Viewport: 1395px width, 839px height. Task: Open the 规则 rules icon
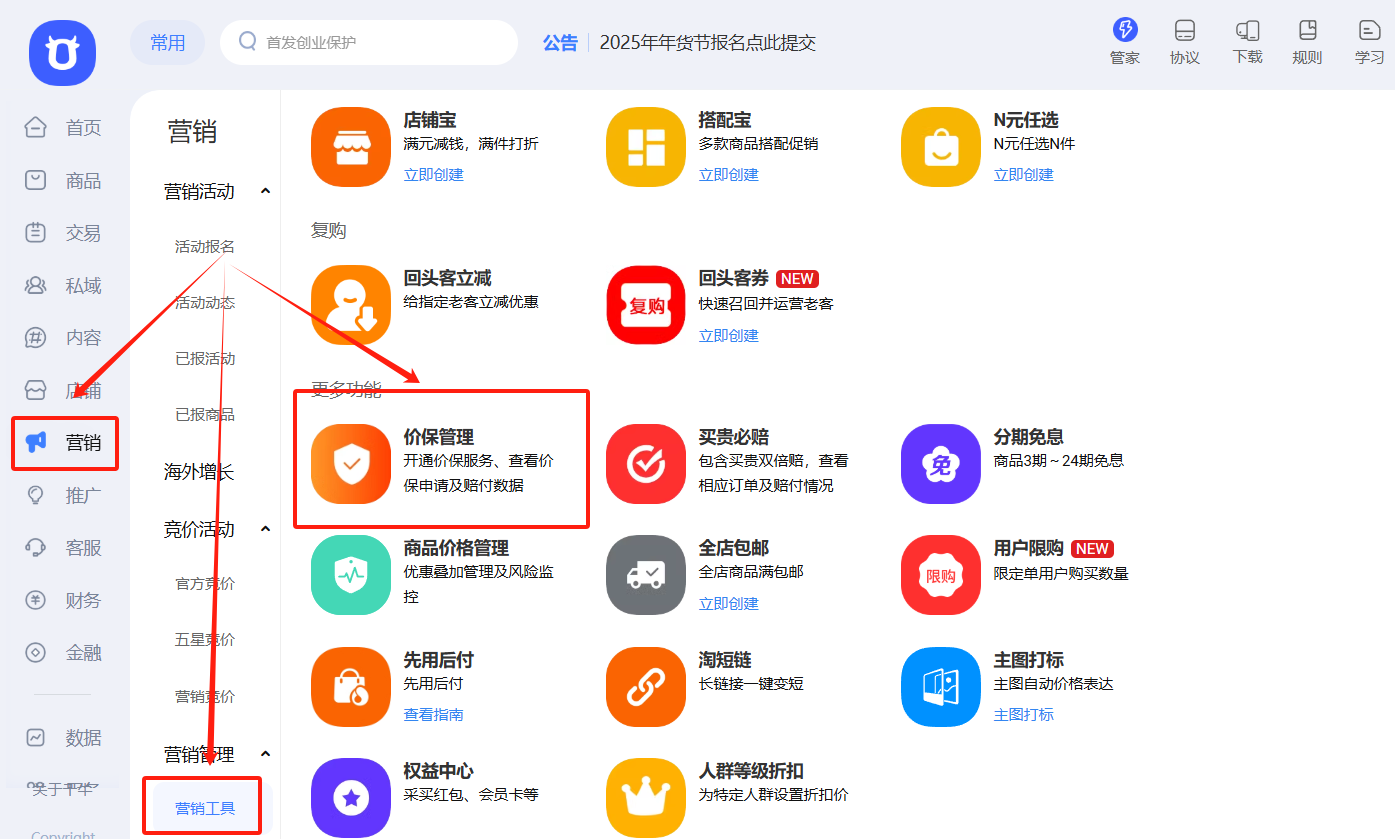click(x=1307, y=30)
